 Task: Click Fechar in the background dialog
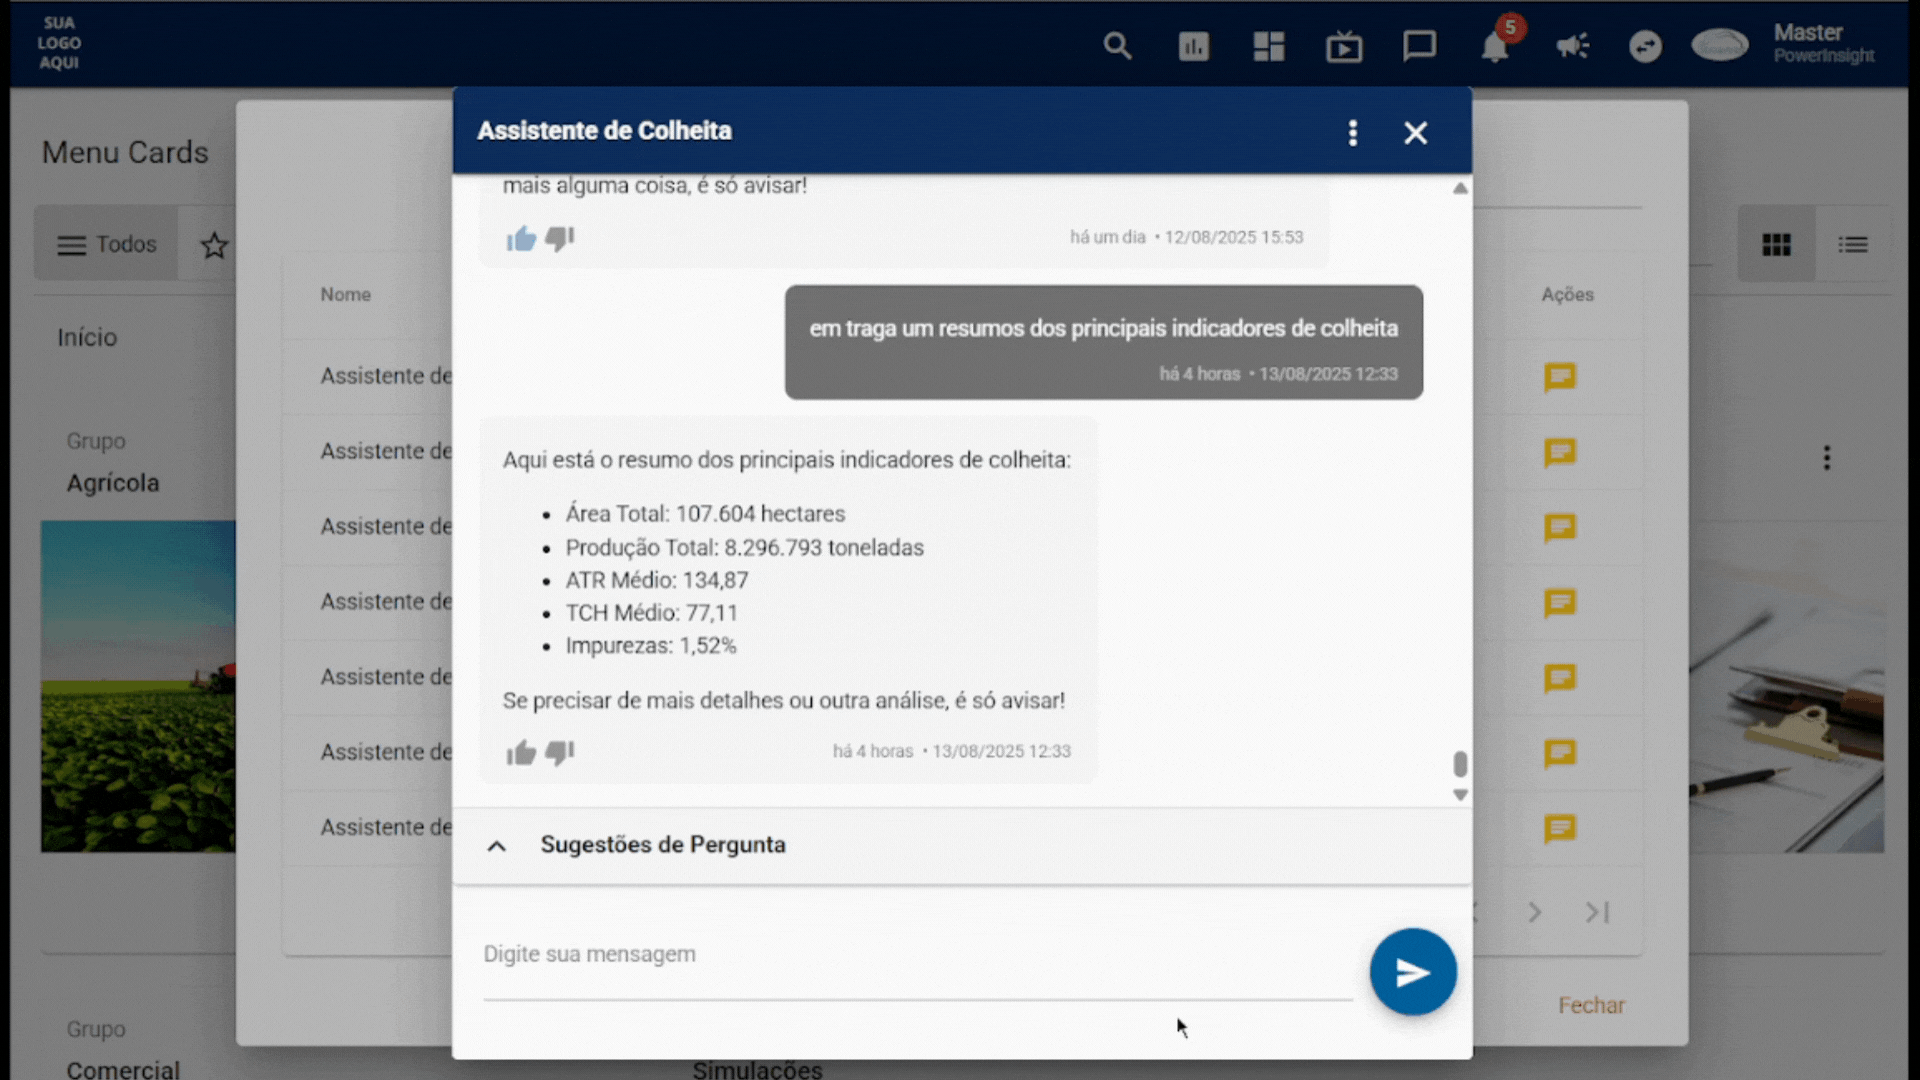pyautogui.click(x=1591, y=1005)
